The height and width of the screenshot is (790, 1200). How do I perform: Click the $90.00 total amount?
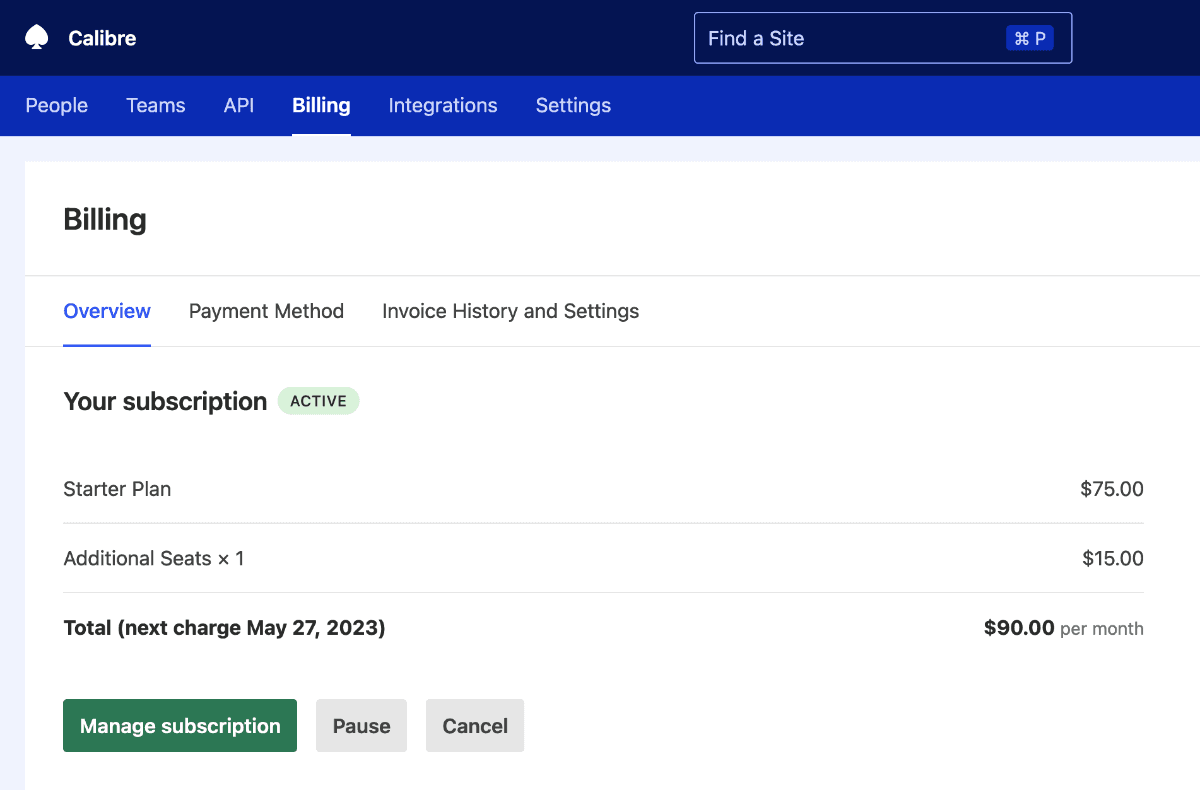1019,627
